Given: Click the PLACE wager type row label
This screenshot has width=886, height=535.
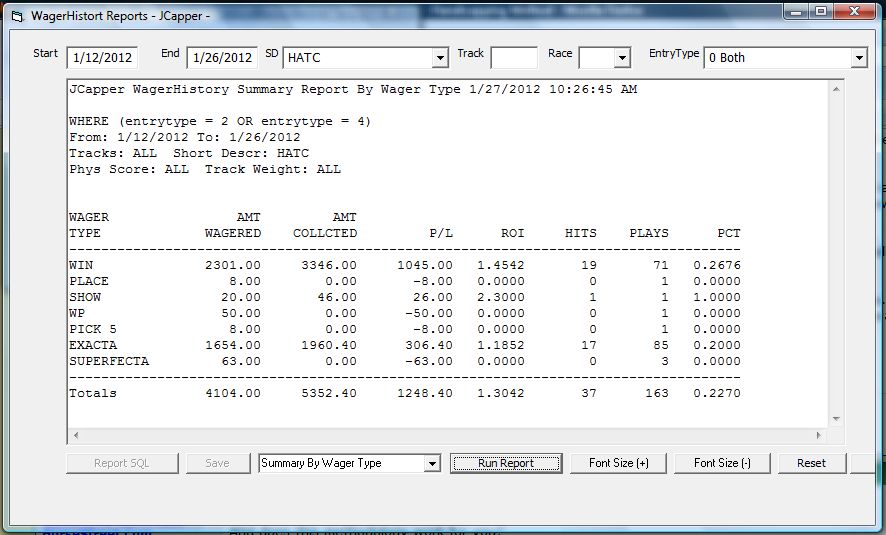Looking at the screenshot, I should 89,281.
